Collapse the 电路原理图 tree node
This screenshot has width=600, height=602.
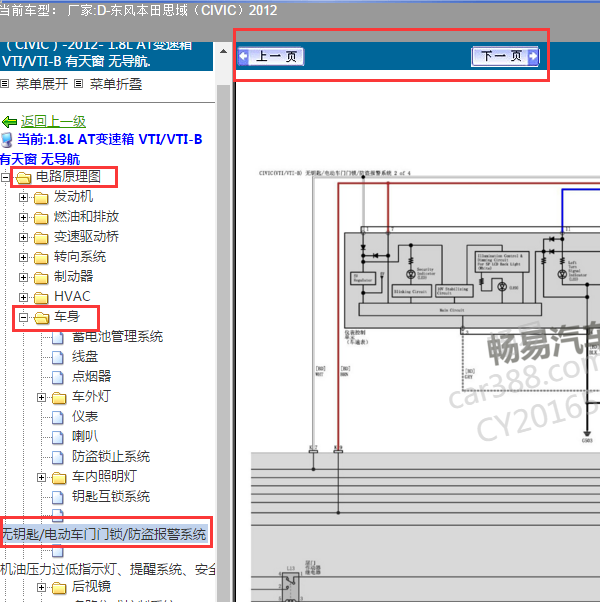[5, 177]
